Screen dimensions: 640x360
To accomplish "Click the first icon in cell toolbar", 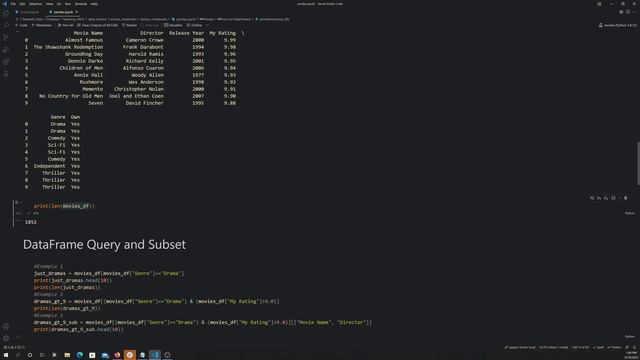I will (592, 198).
